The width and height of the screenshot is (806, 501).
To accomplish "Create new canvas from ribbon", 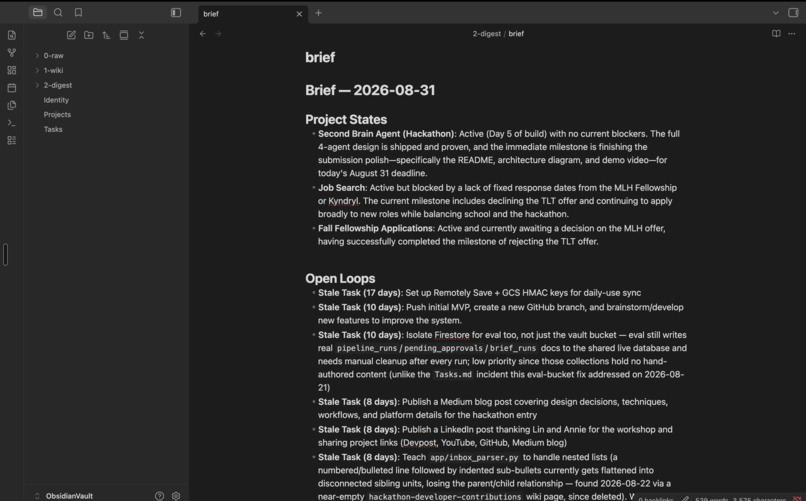I will (x=12, y=70).
